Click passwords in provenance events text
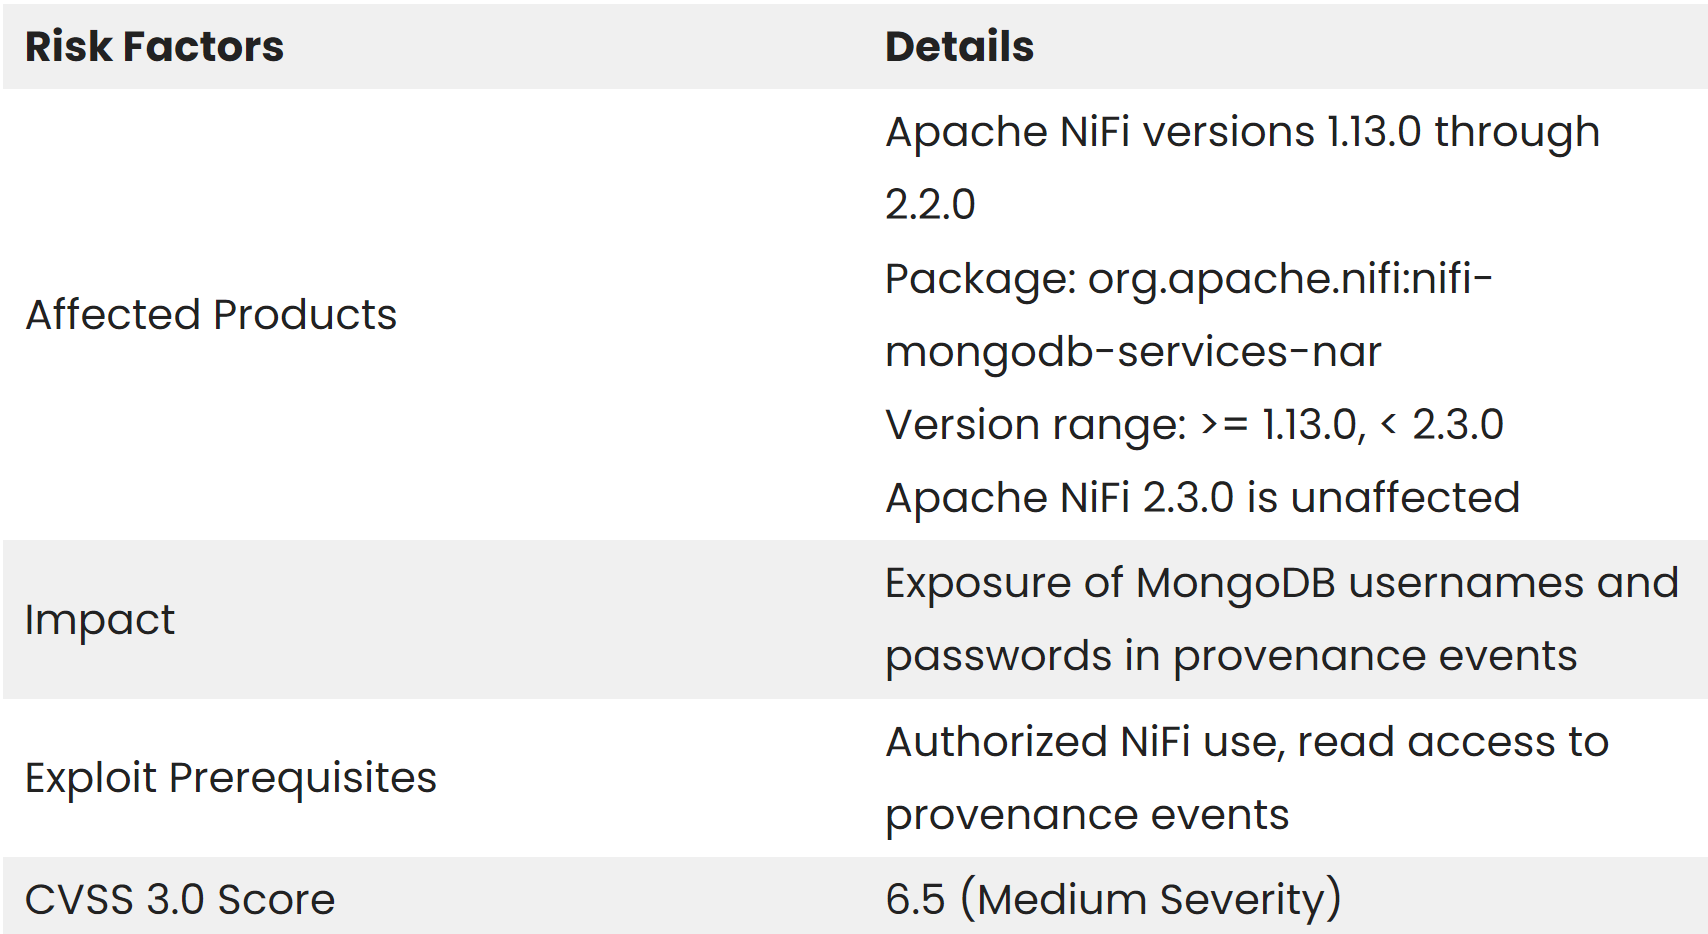The height and width of the screenshot is (934, 1708). [x=1231, y=656]
